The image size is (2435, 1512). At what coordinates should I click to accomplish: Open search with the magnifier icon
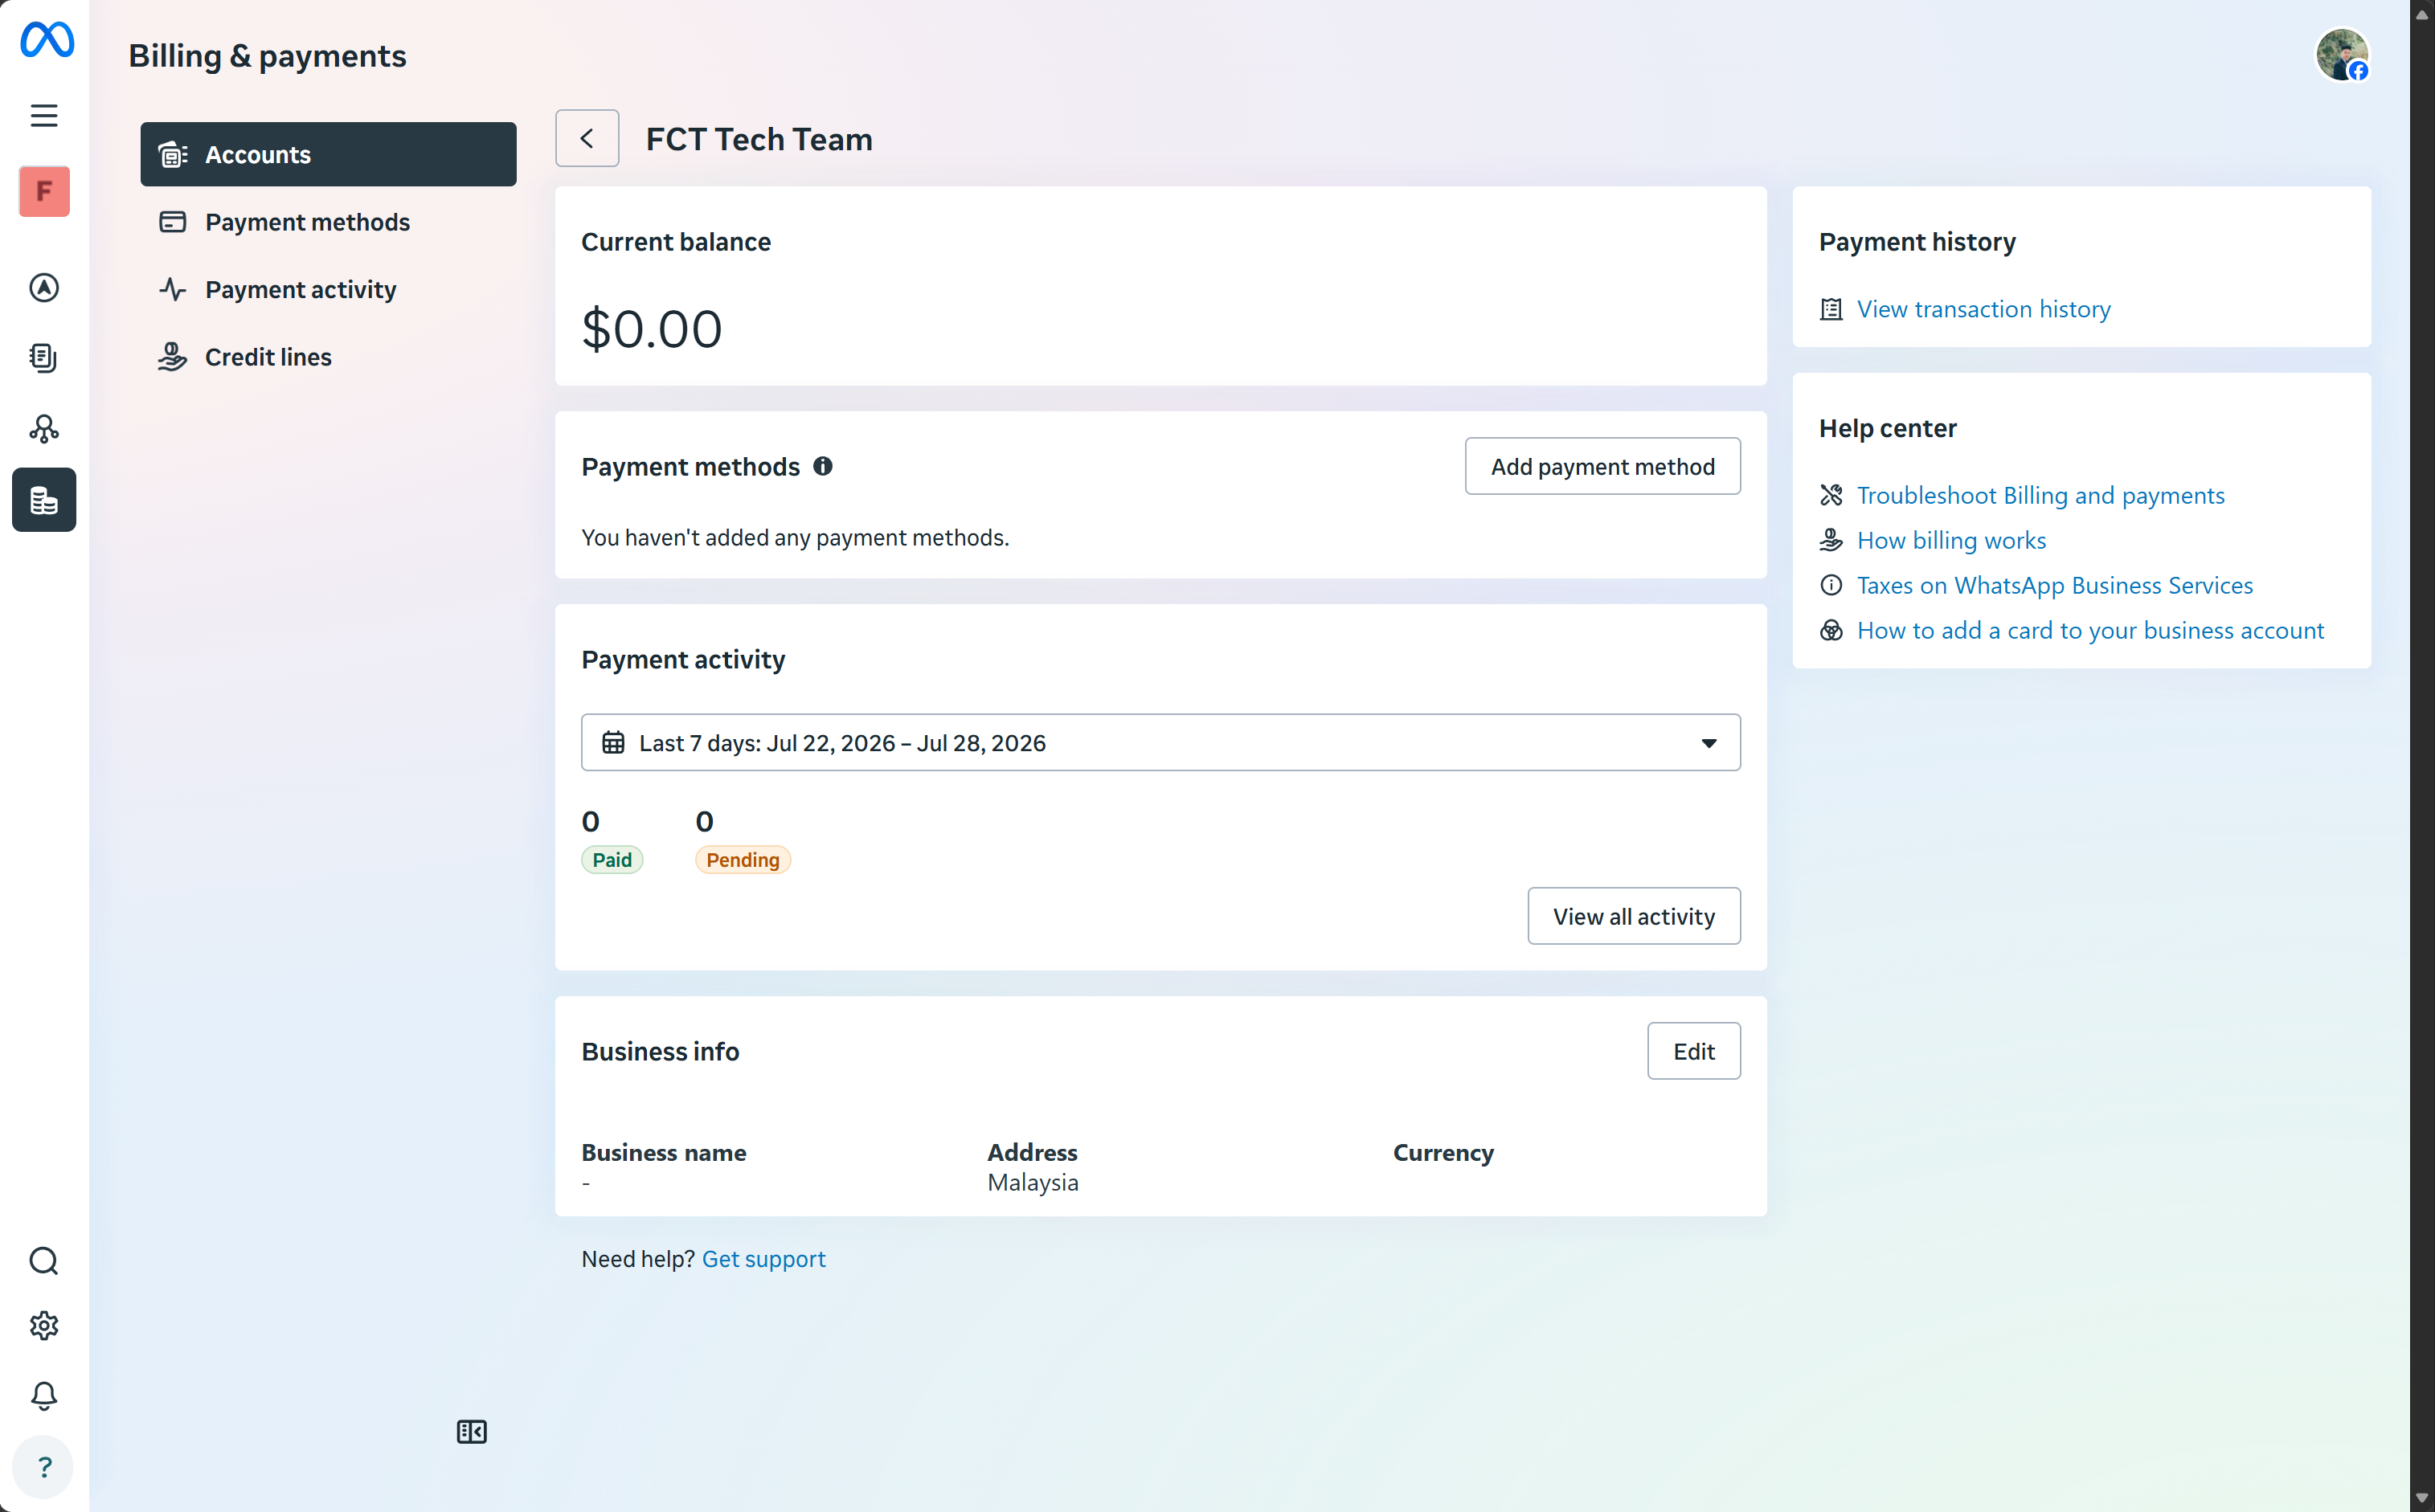(x=44, y=1261)
